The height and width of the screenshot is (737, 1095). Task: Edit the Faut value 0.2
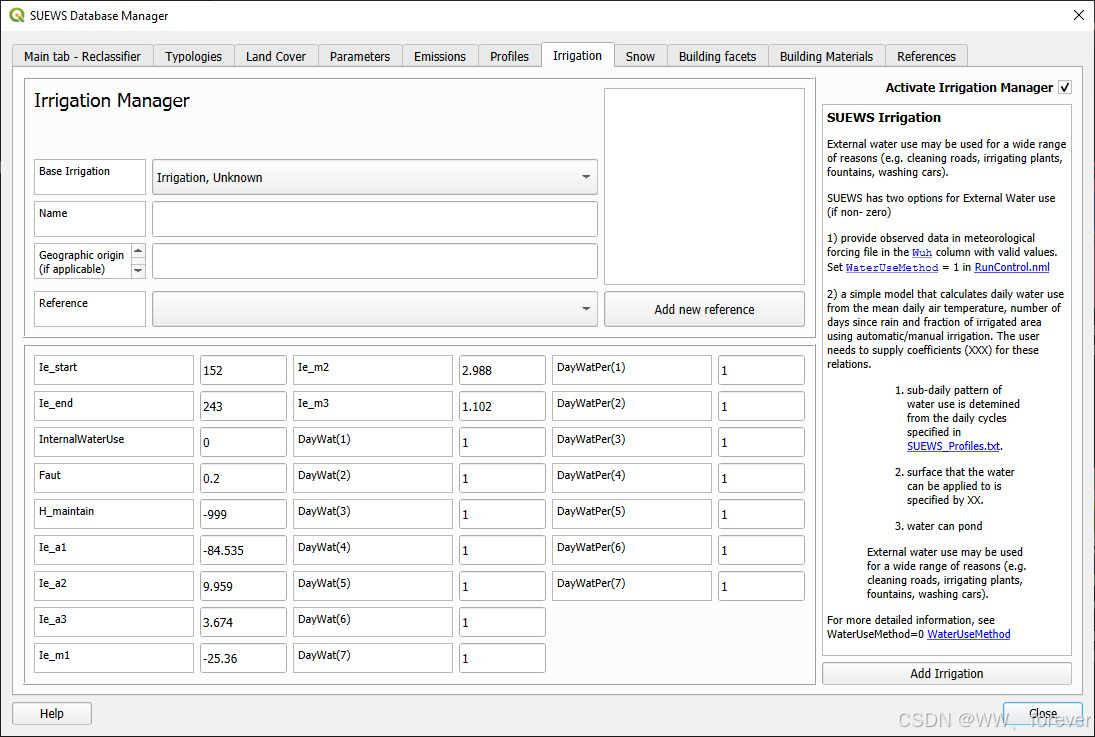point(243,479)
